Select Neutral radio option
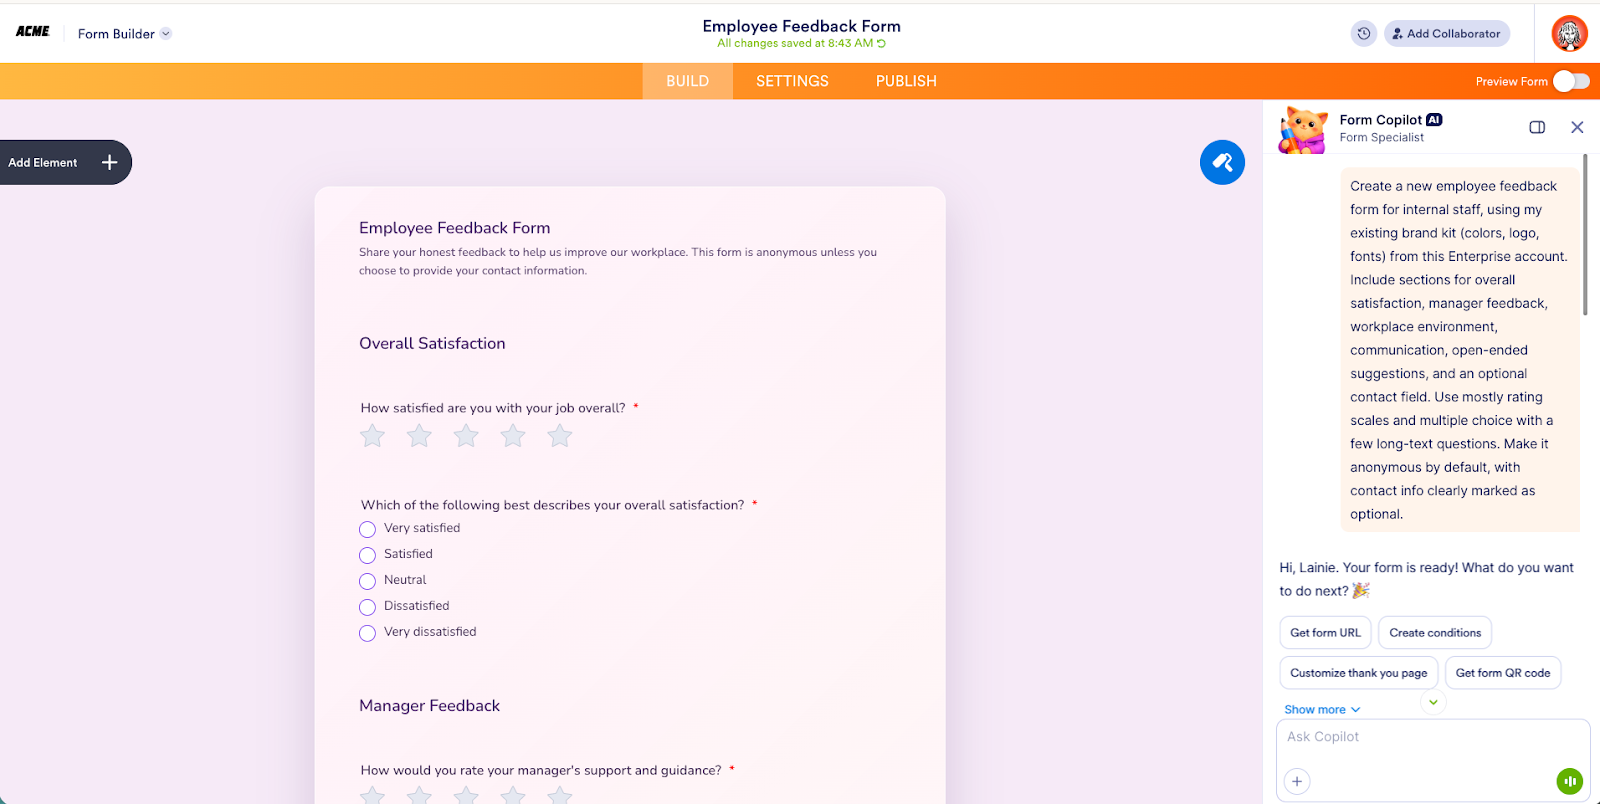This screenshot has width=1600, height=804. [x=367, y=581]
